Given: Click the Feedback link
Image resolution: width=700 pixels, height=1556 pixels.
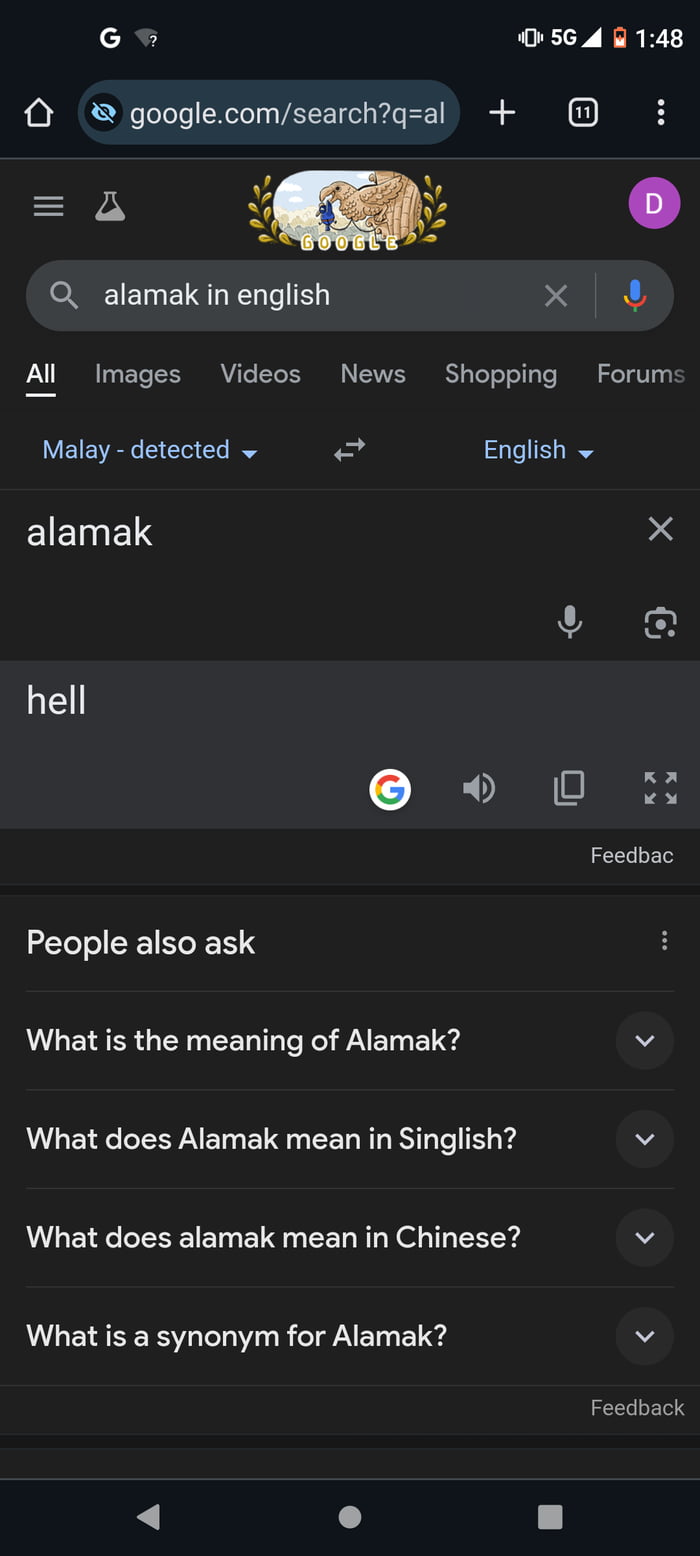Looking at the screenshot, I should point(637,1407).
